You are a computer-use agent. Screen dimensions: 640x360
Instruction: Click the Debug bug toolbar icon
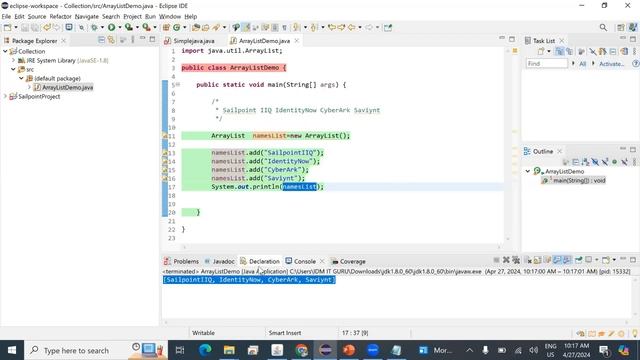pyautogui.click(x=94, y=27)
